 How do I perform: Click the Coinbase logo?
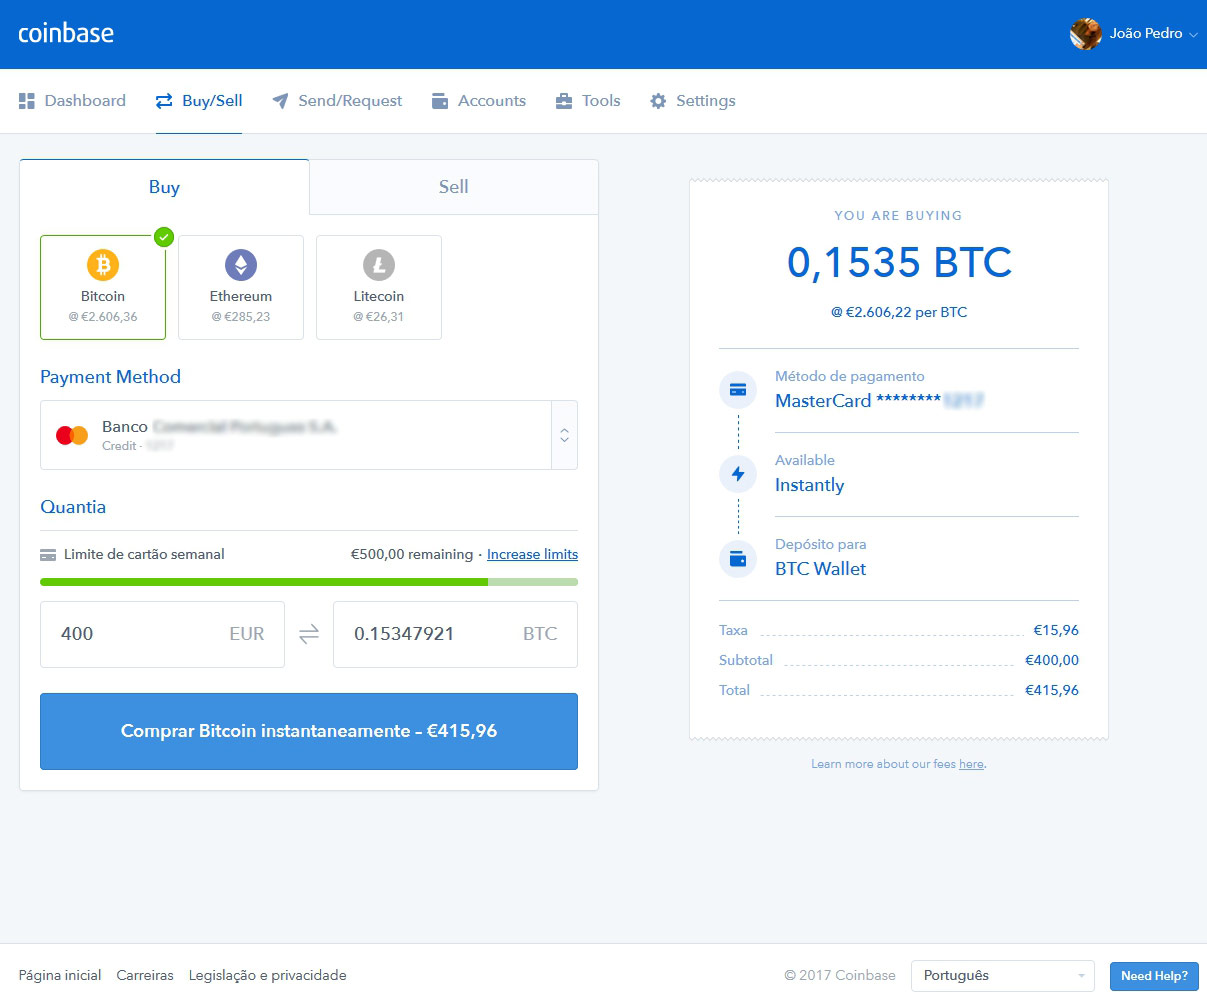coord(66,33)
